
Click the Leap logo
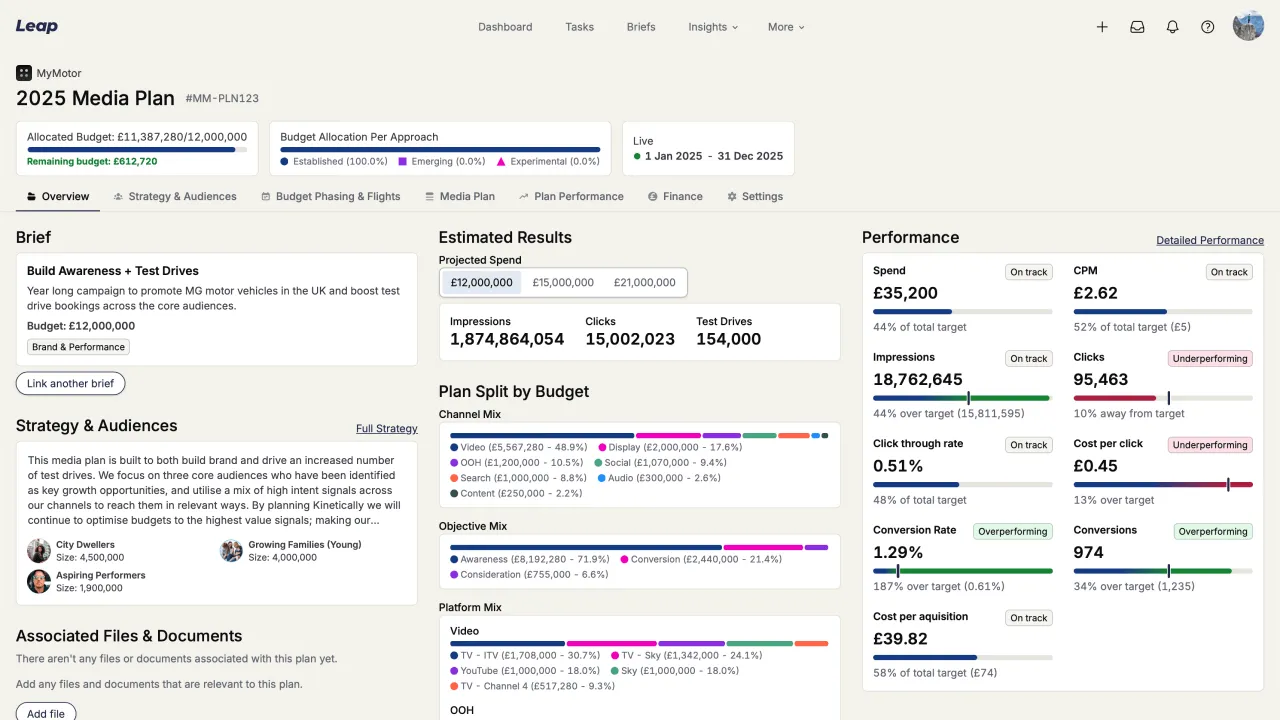(37, 26)
